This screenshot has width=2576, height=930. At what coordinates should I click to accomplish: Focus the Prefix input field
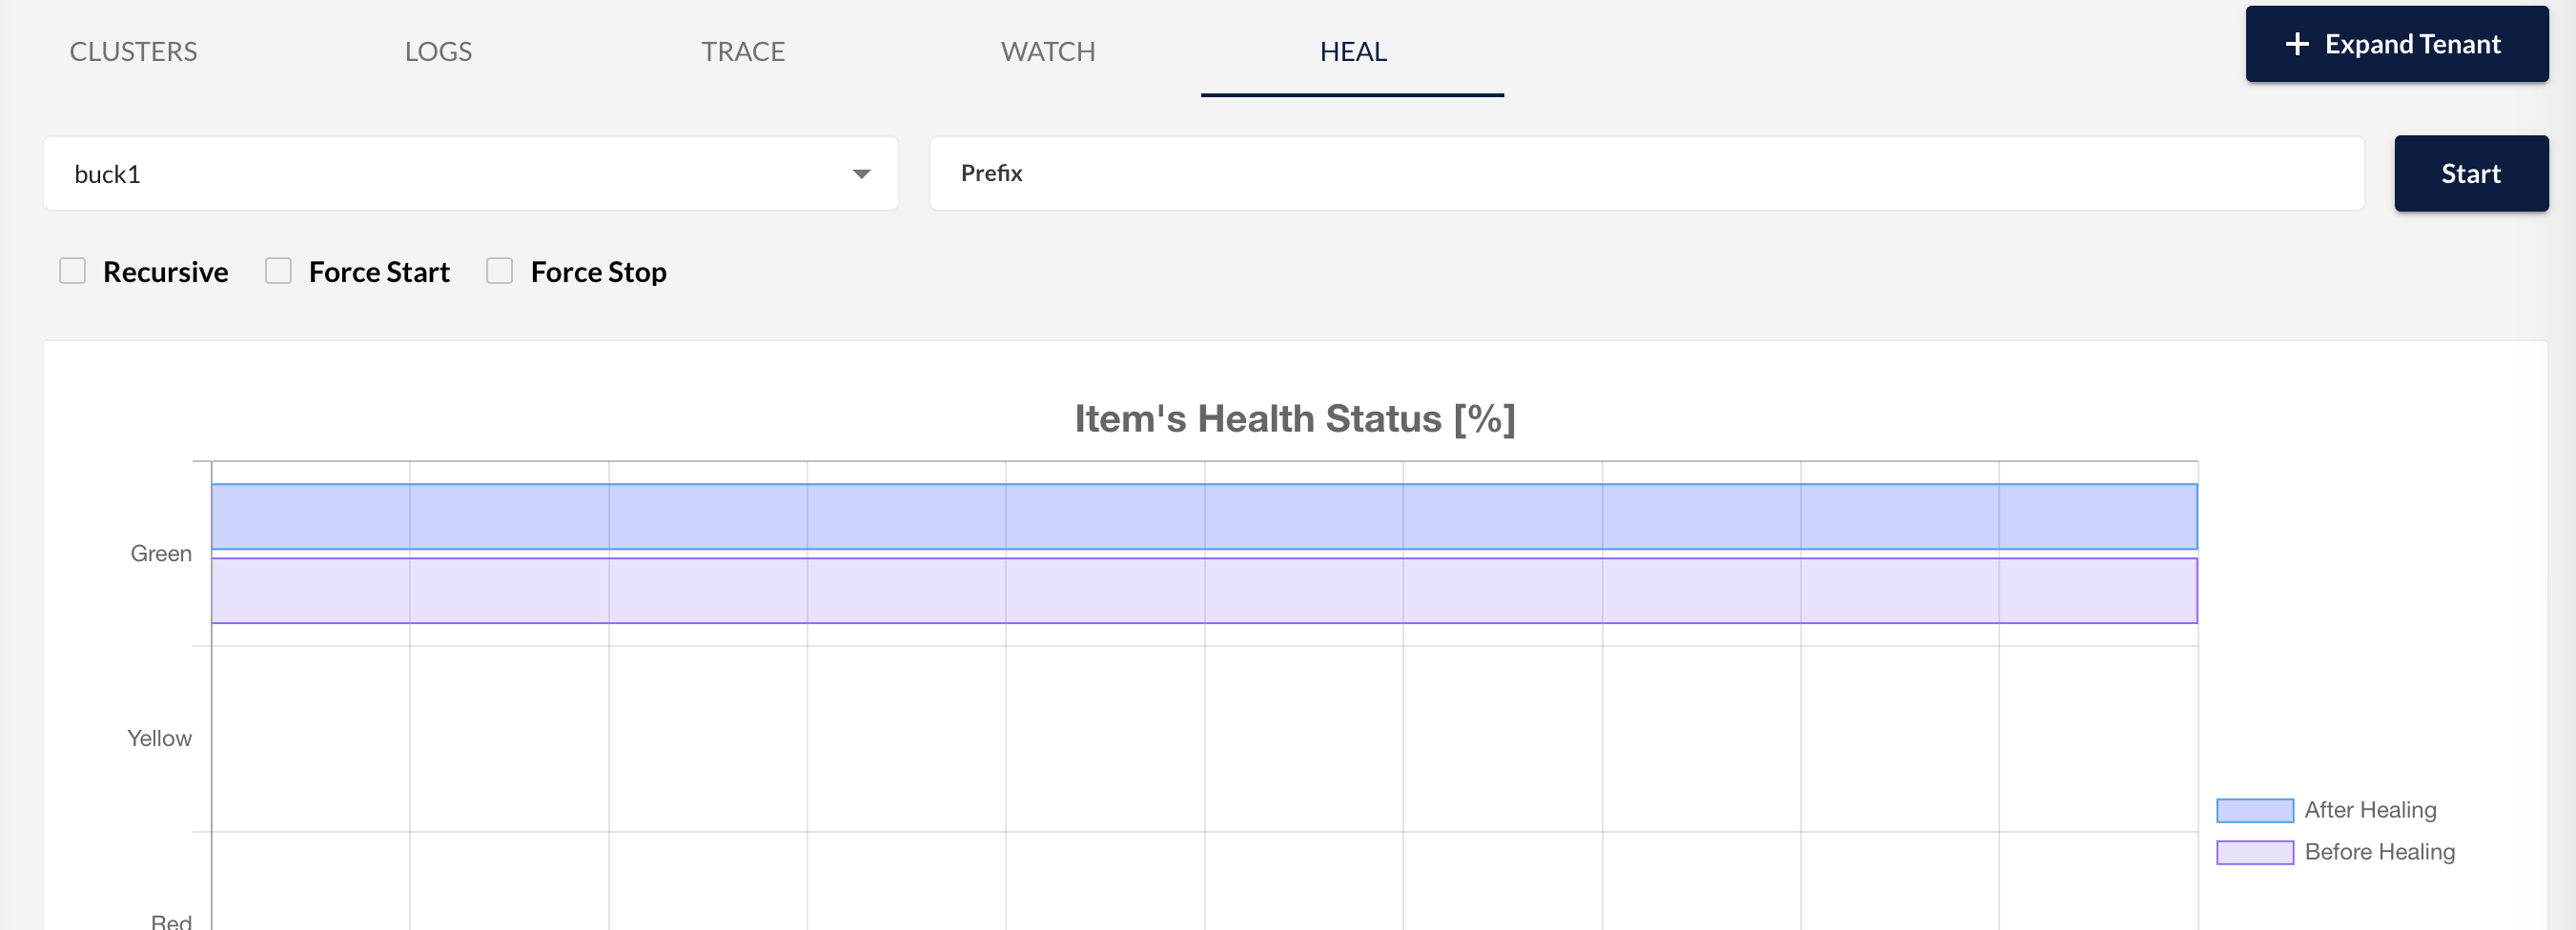click(1646, 174)
